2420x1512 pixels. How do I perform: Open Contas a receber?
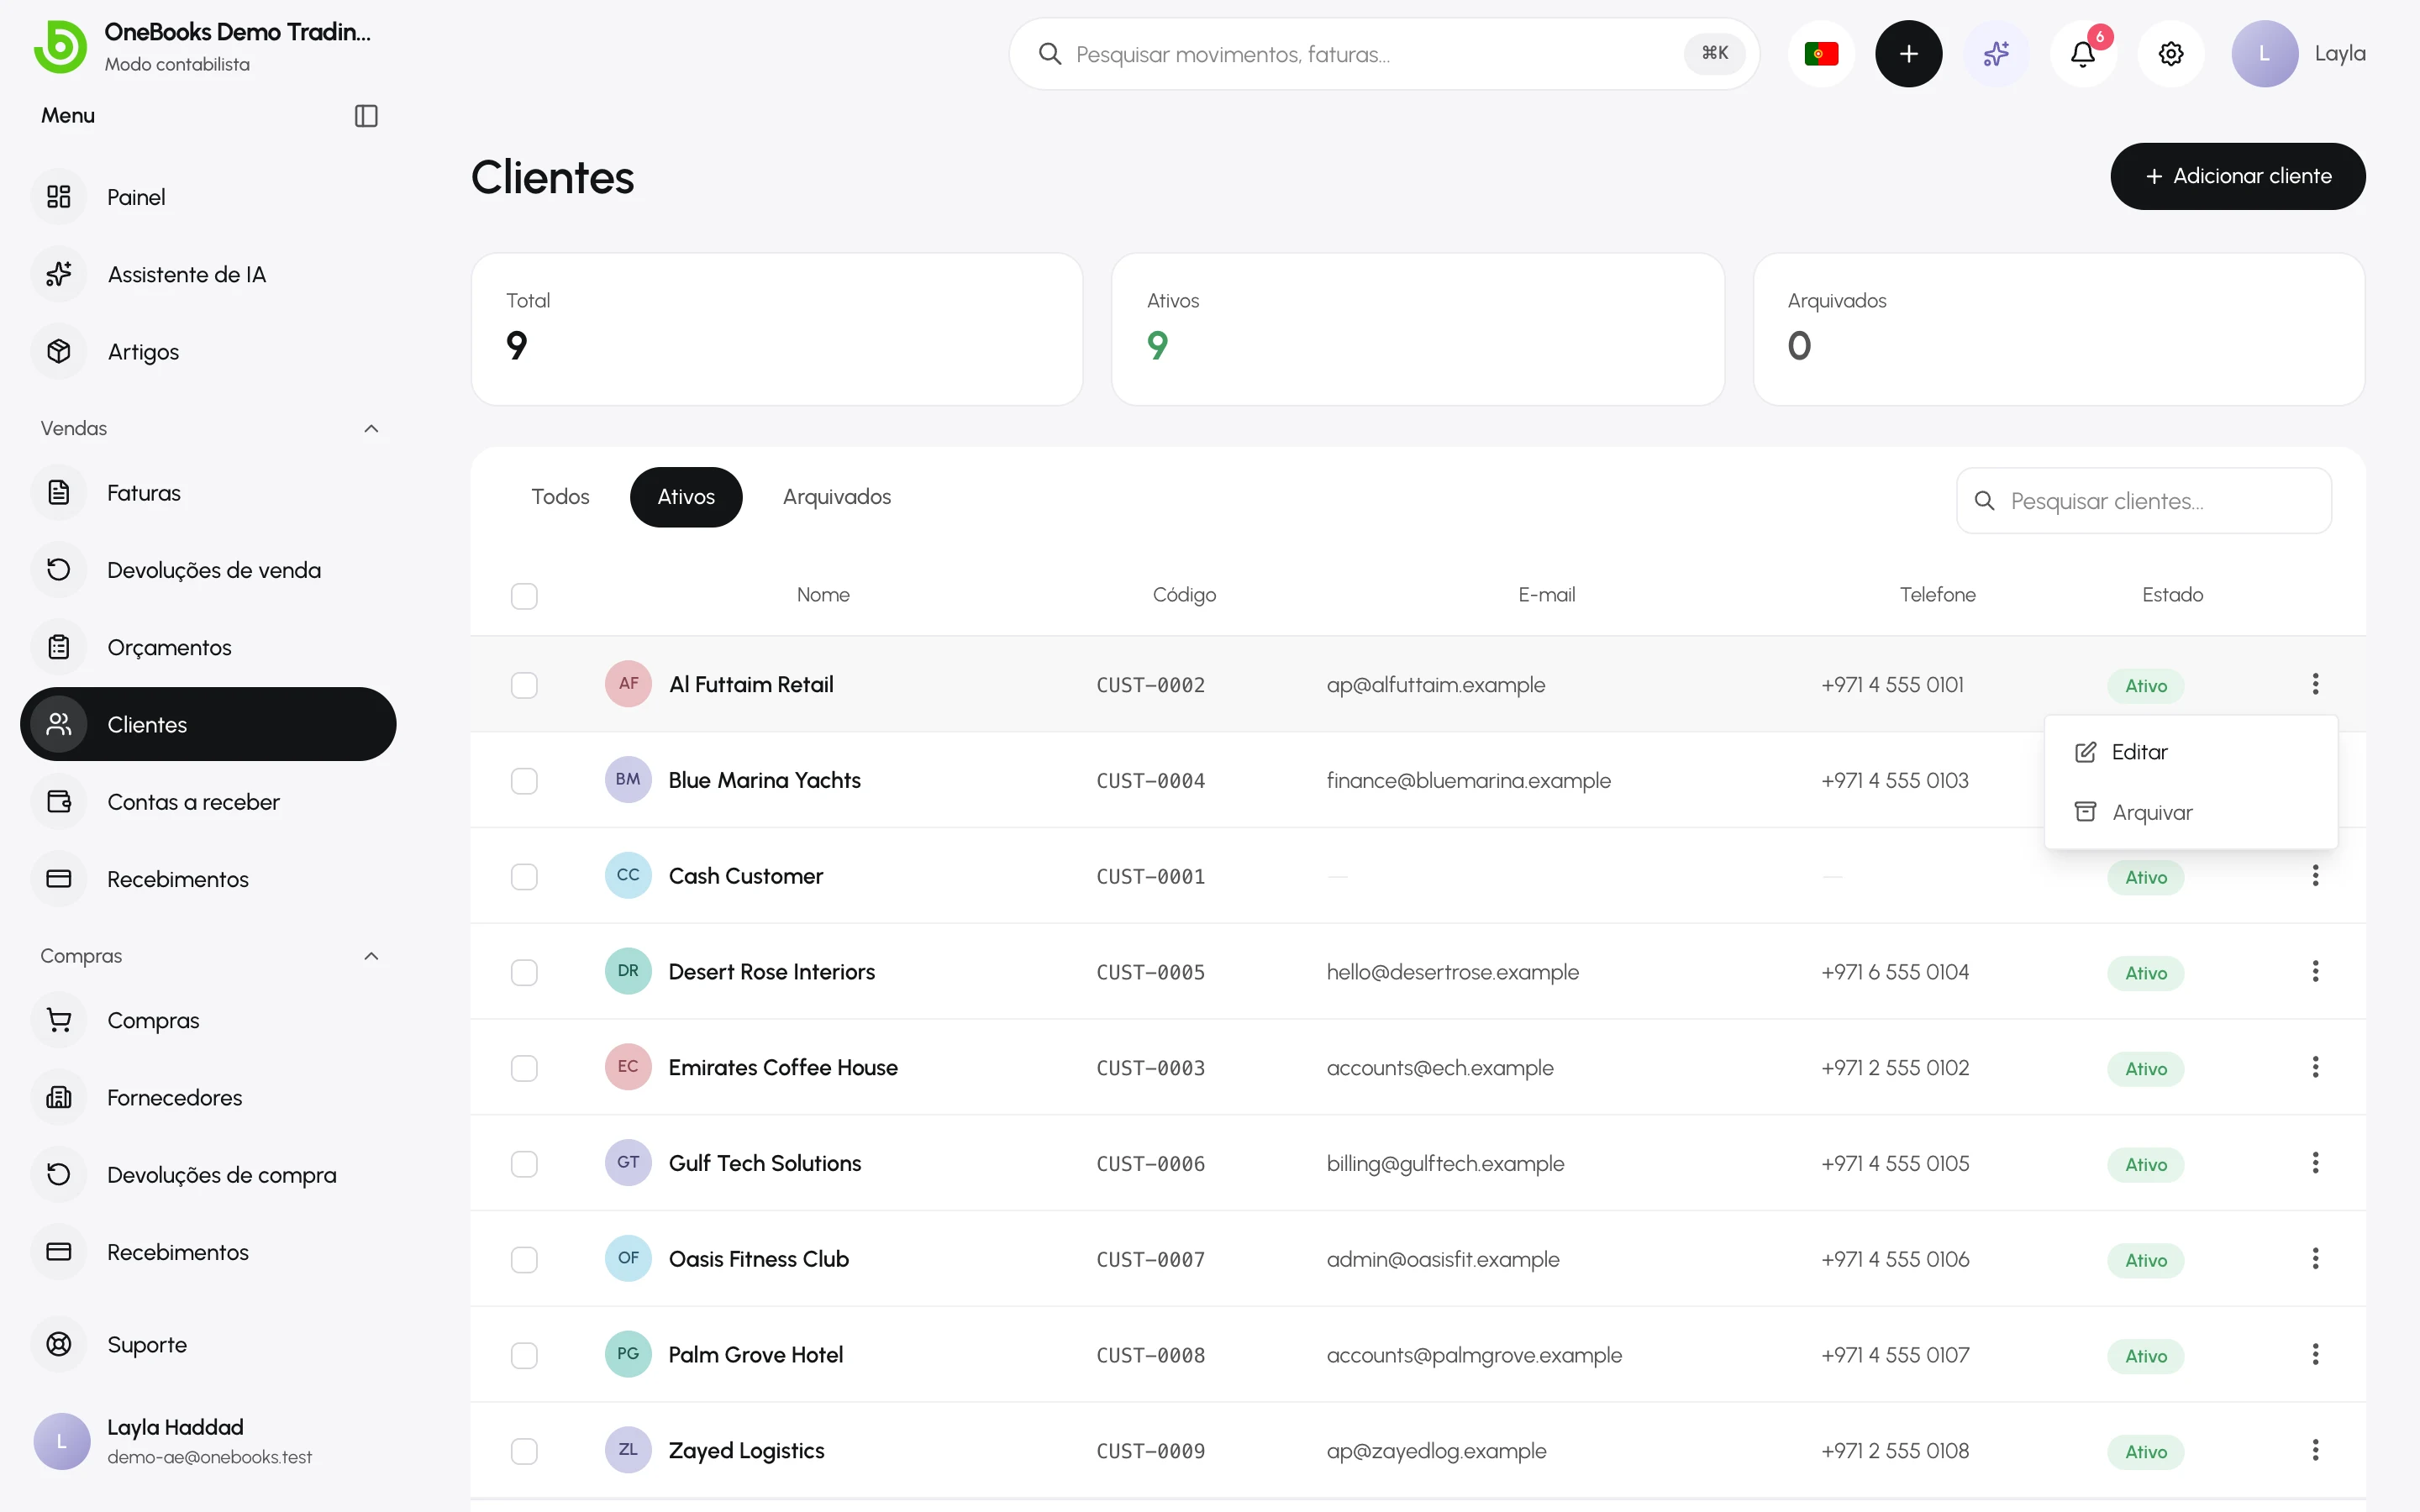(208, 802)
